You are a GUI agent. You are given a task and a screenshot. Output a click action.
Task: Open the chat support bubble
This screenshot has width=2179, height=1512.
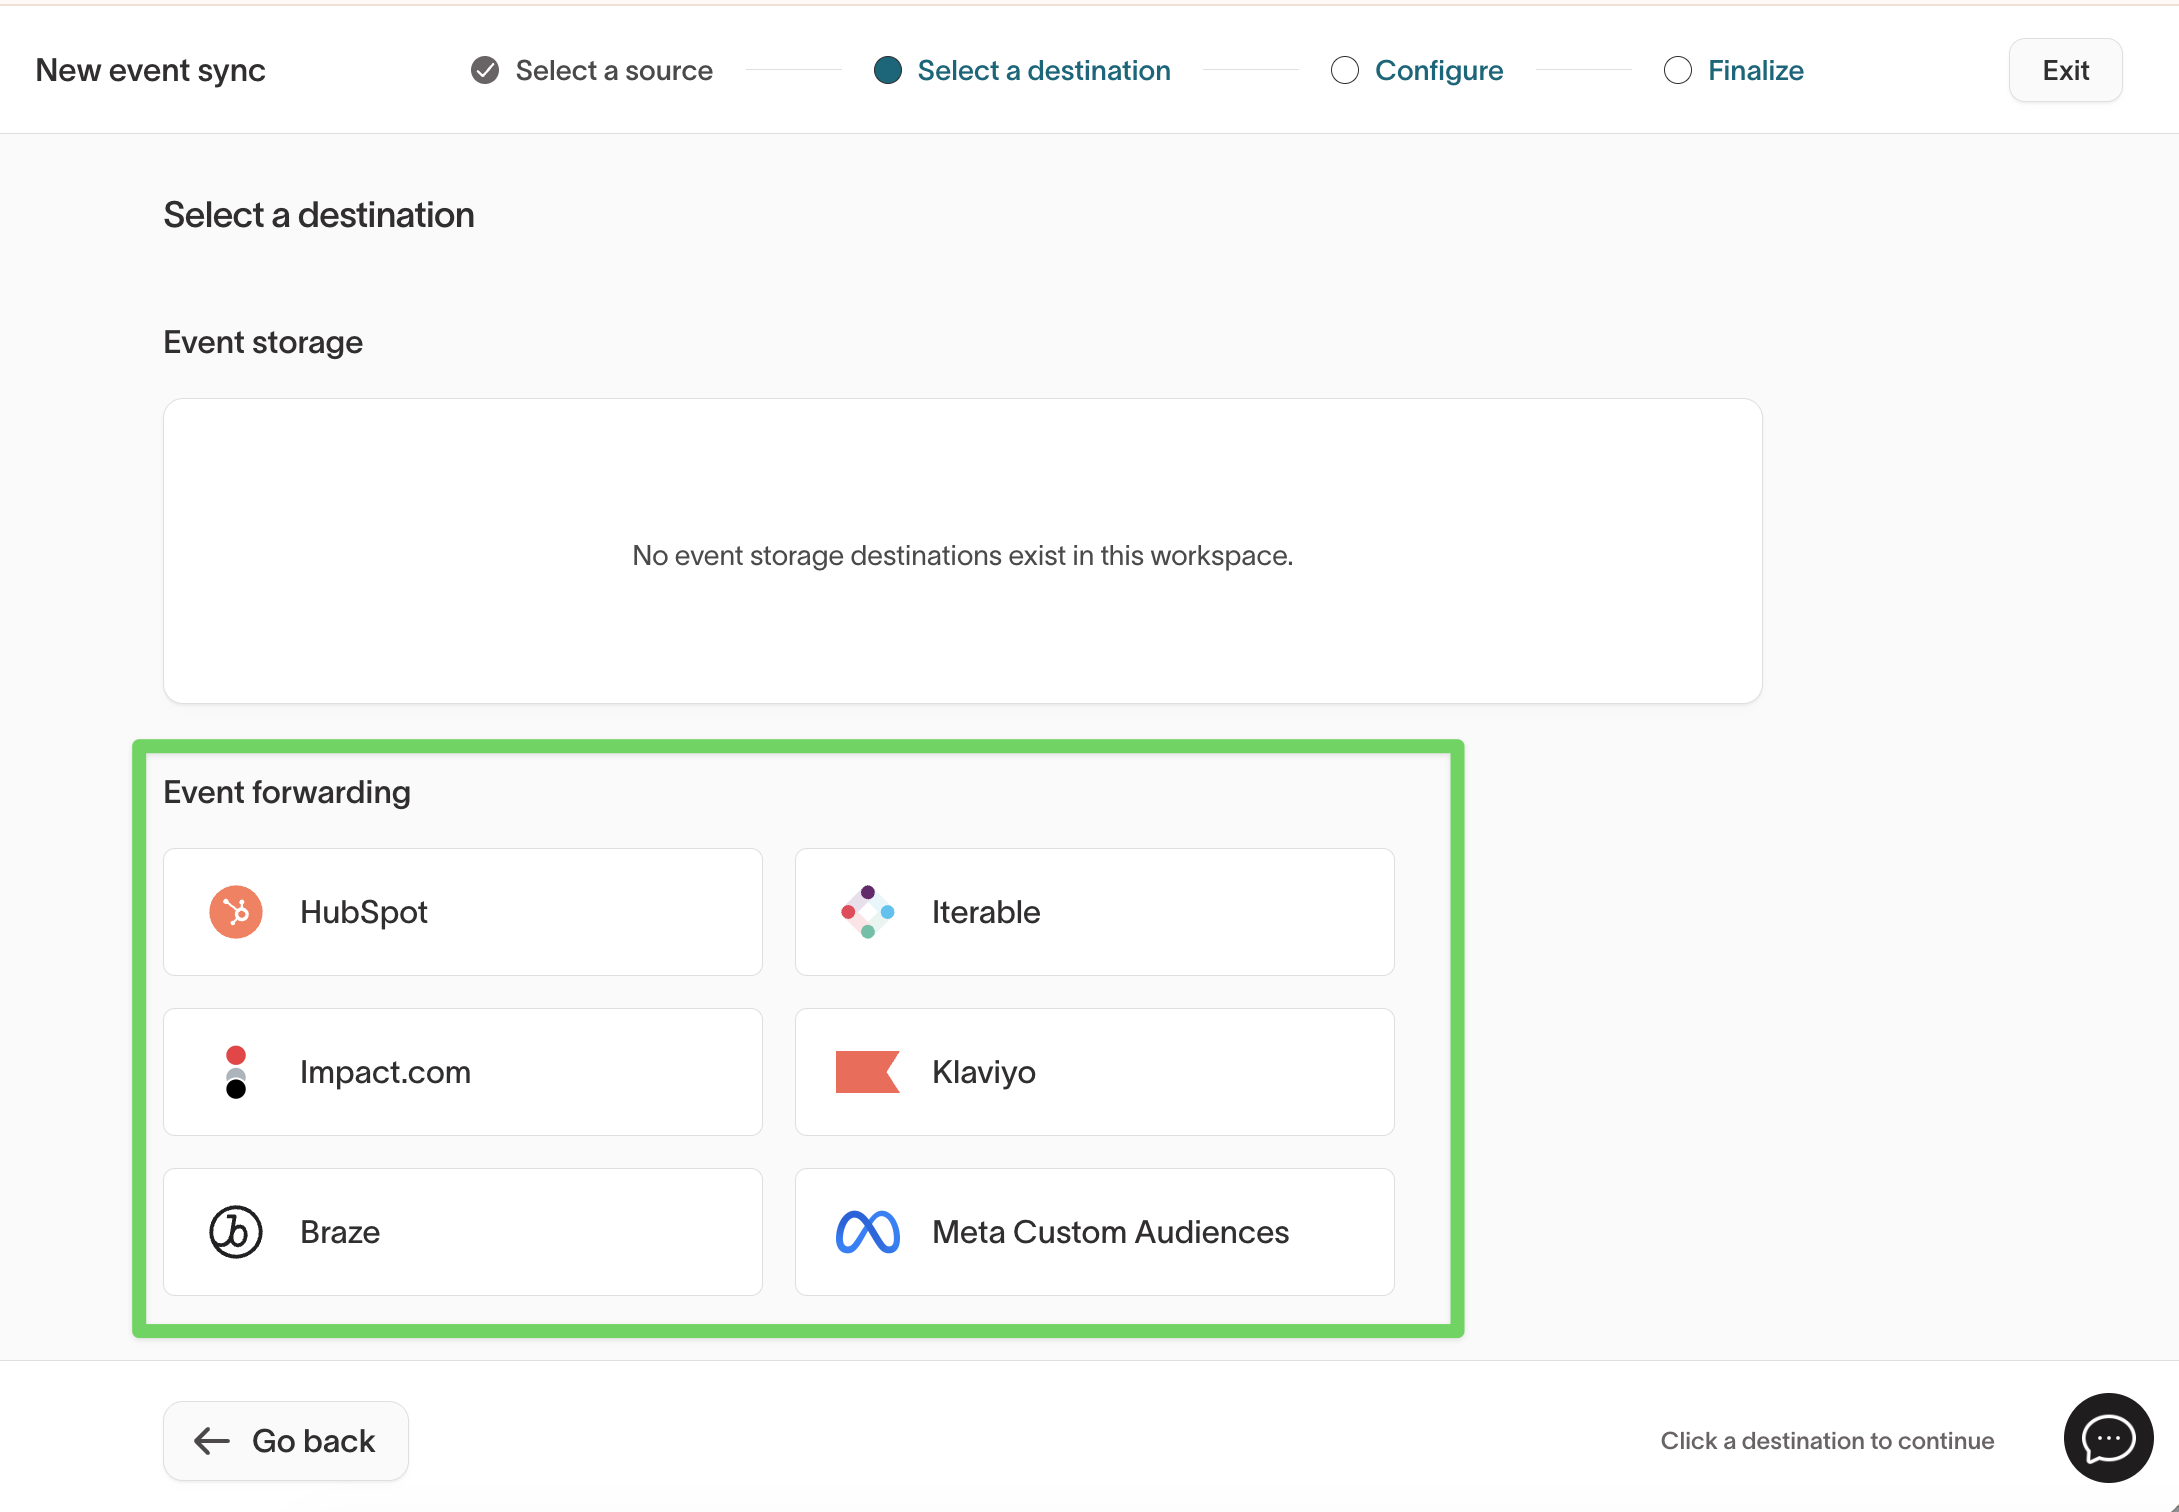[x=2108, y=1438]
